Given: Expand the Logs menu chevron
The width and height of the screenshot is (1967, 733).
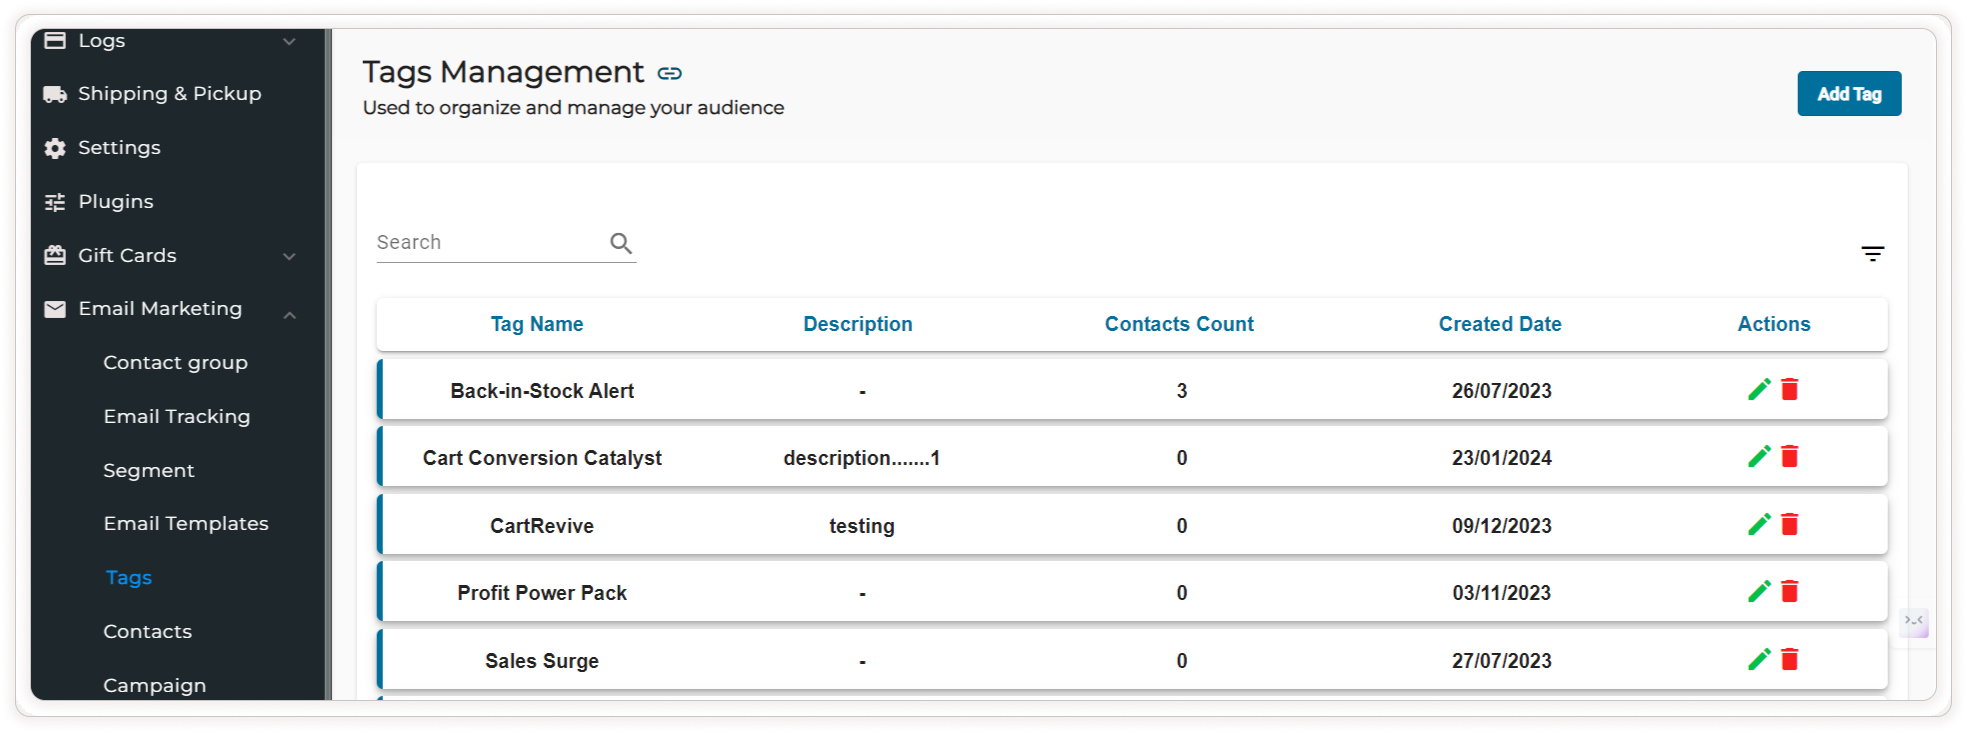Looking at the screenshot, I should coord(289,42).
